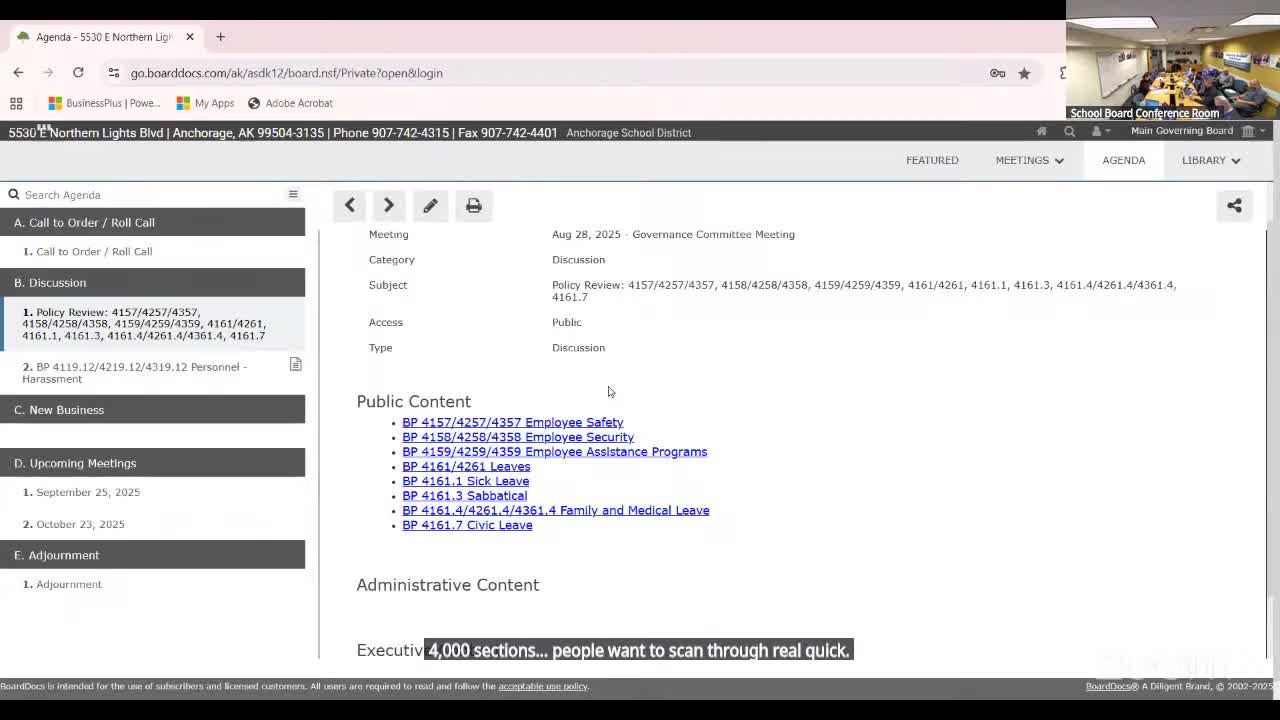This screenshot has width=1280, height=720.
Task: Print the agenda item
Action: click(474, 206)
